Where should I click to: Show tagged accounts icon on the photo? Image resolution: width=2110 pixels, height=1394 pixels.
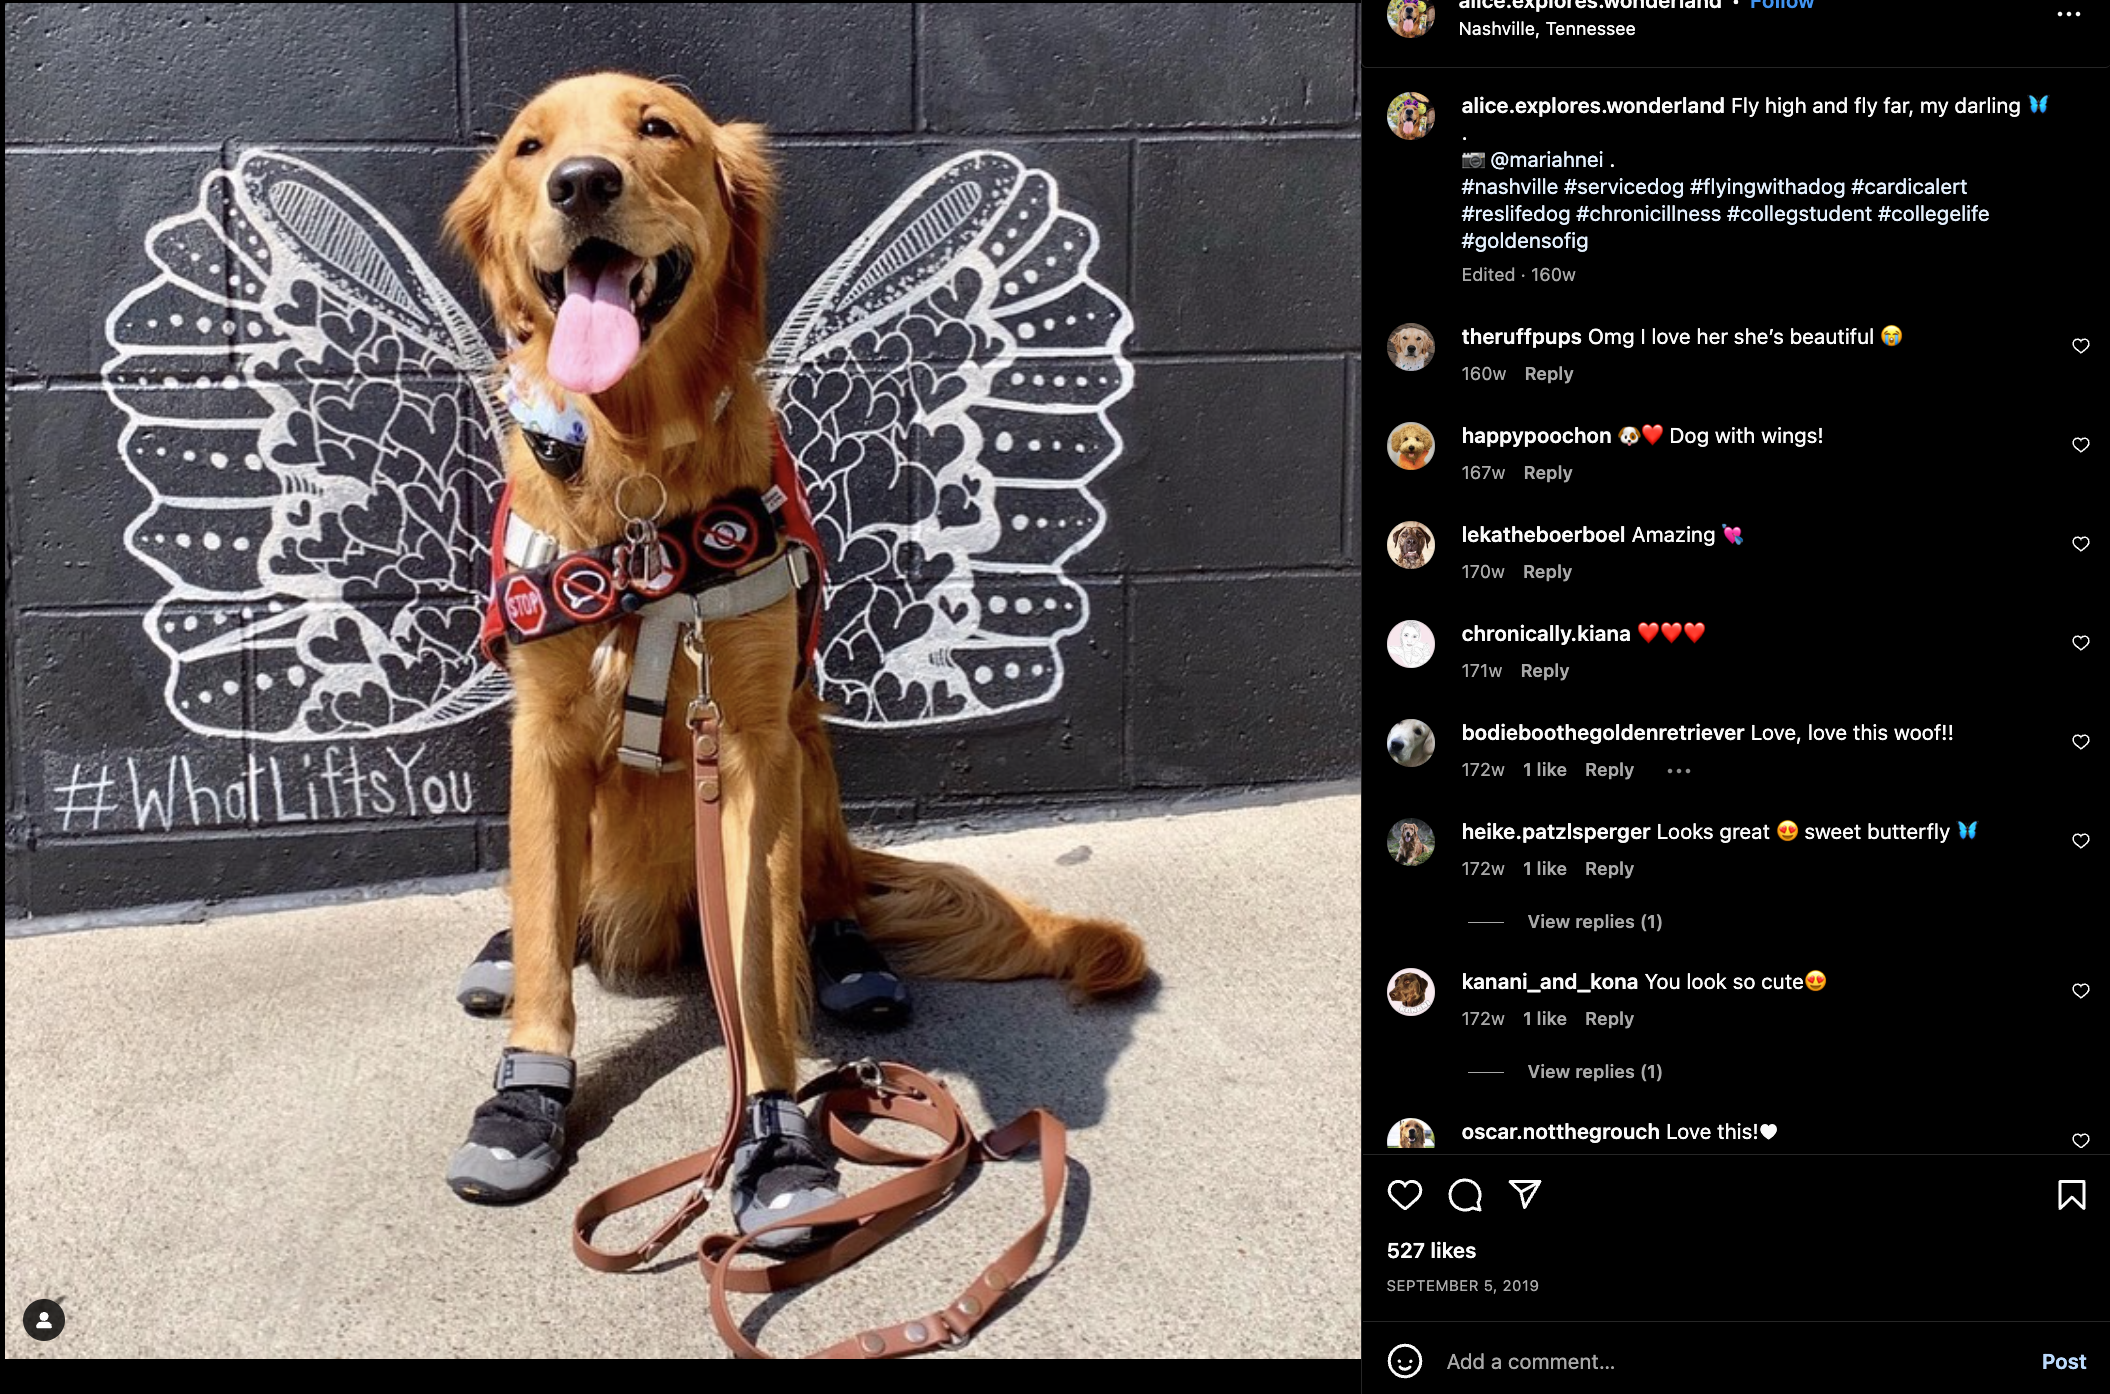[x=44, y=1320]
